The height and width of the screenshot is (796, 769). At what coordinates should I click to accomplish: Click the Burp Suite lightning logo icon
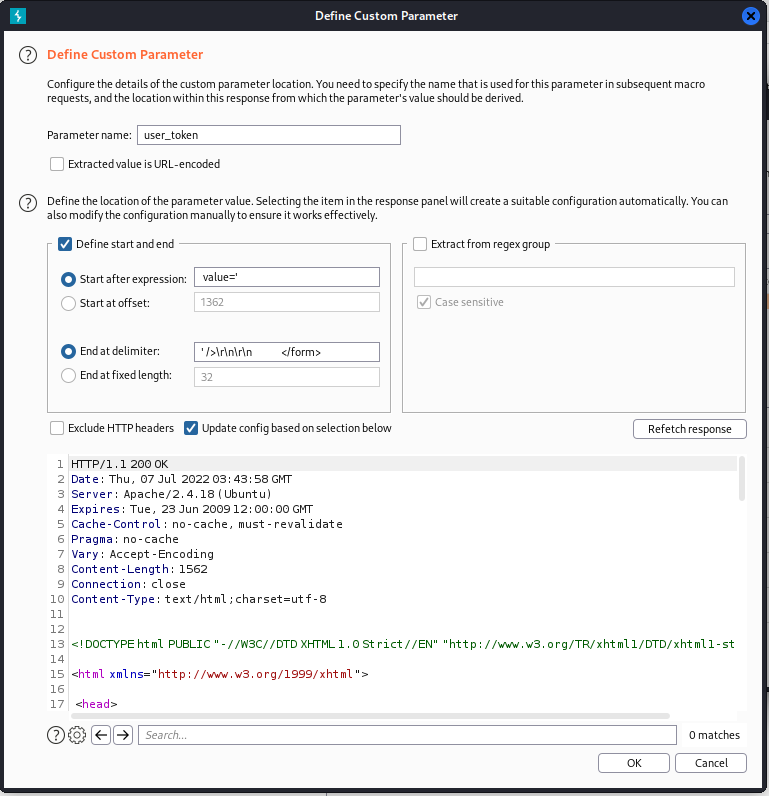18,16
